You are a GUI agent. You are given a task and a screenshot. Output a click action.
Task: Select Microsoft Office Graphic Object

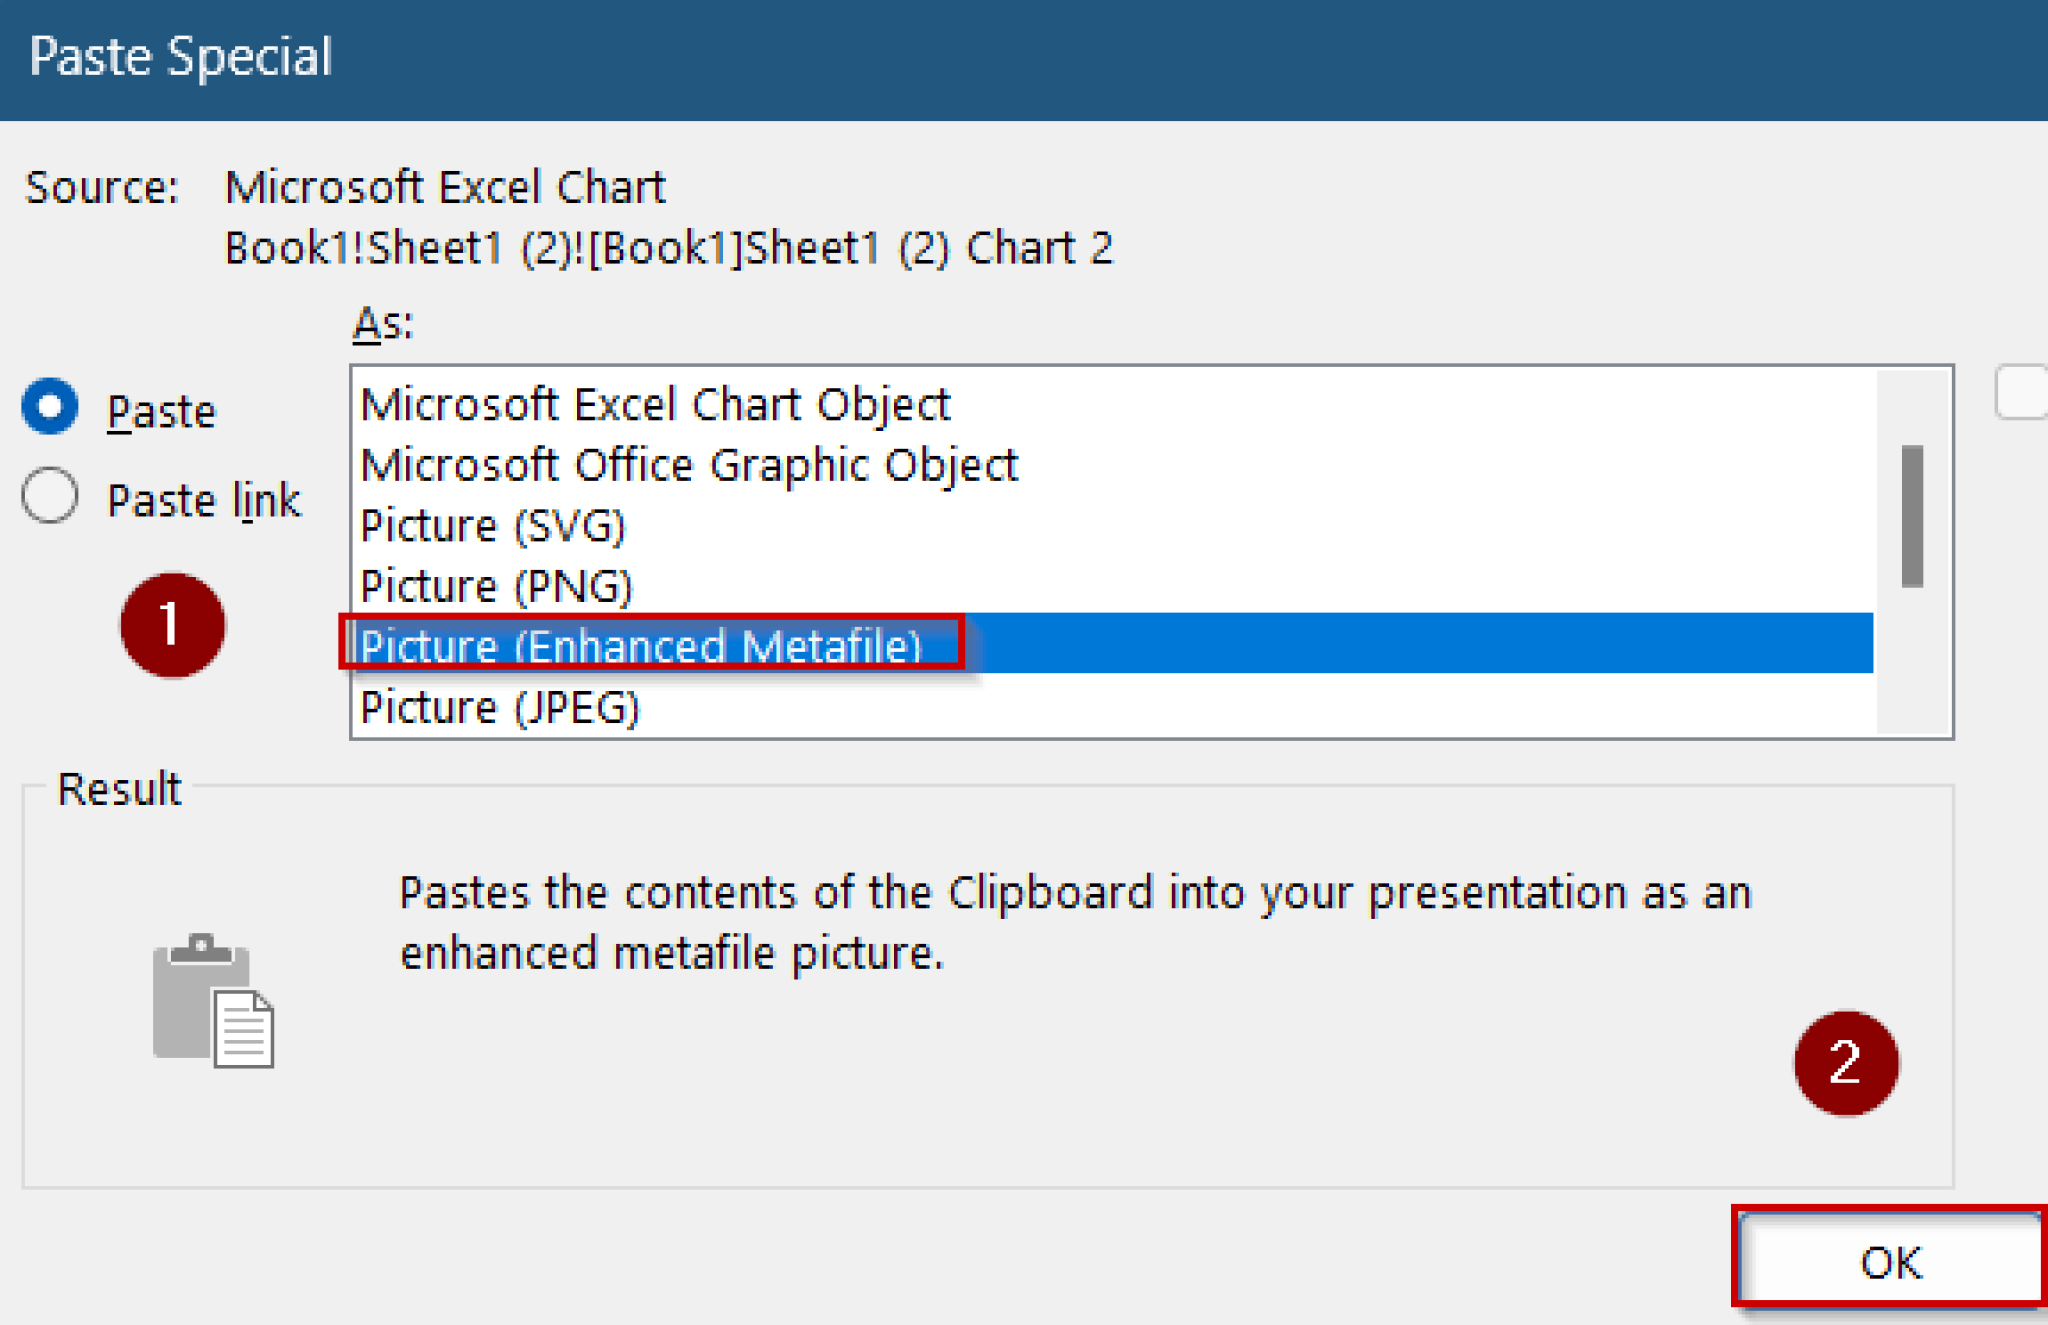tap(688, 463)
